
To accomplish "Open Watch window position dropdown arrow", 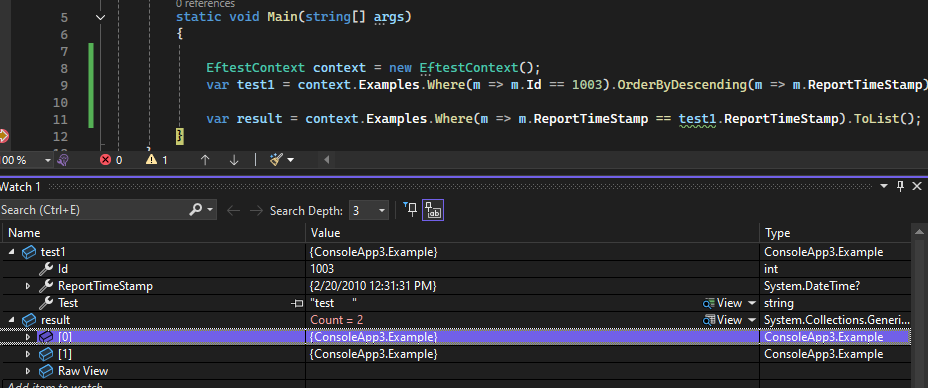I will (x=884, y=186).
